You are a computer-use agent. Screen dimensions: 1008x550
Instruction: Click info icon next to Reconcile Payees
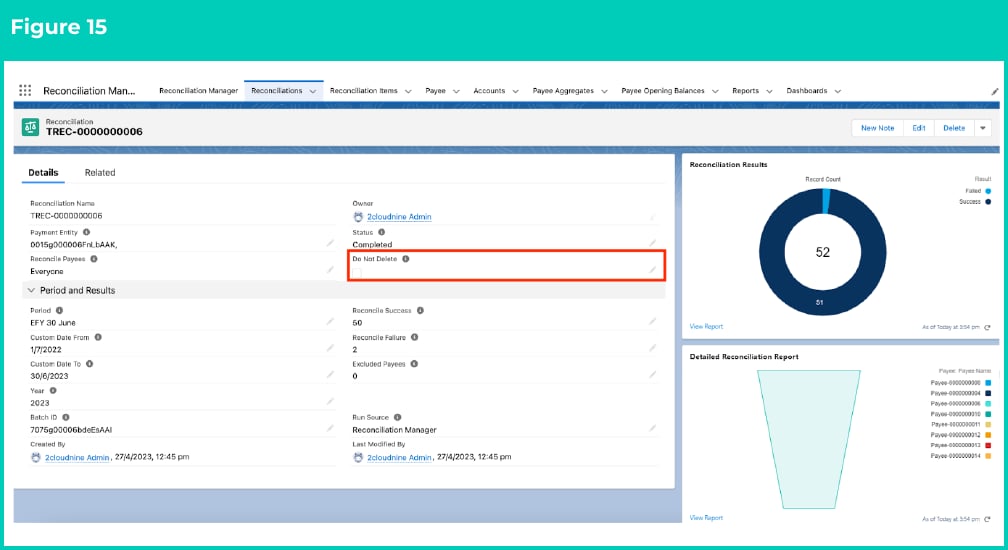coord(94,259)
